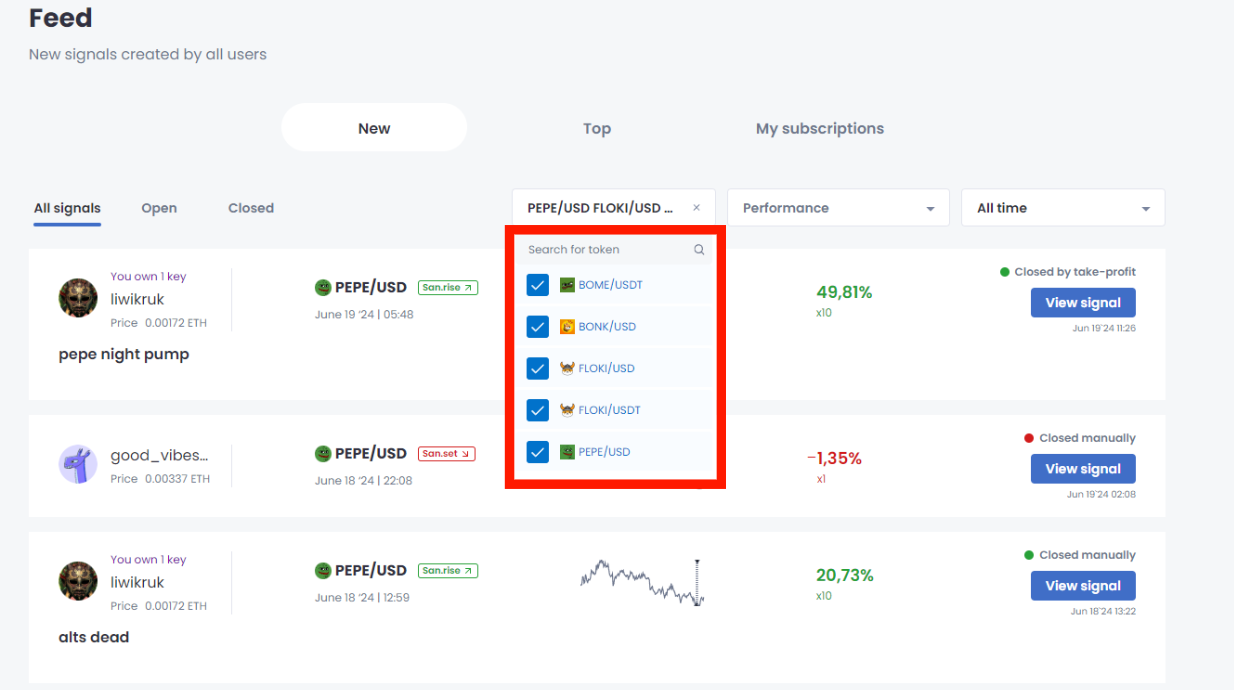Click the PEPE/USD frog icon in the token list
The width and height of the screenshot is (1234, 690).
tap(567, 452)
